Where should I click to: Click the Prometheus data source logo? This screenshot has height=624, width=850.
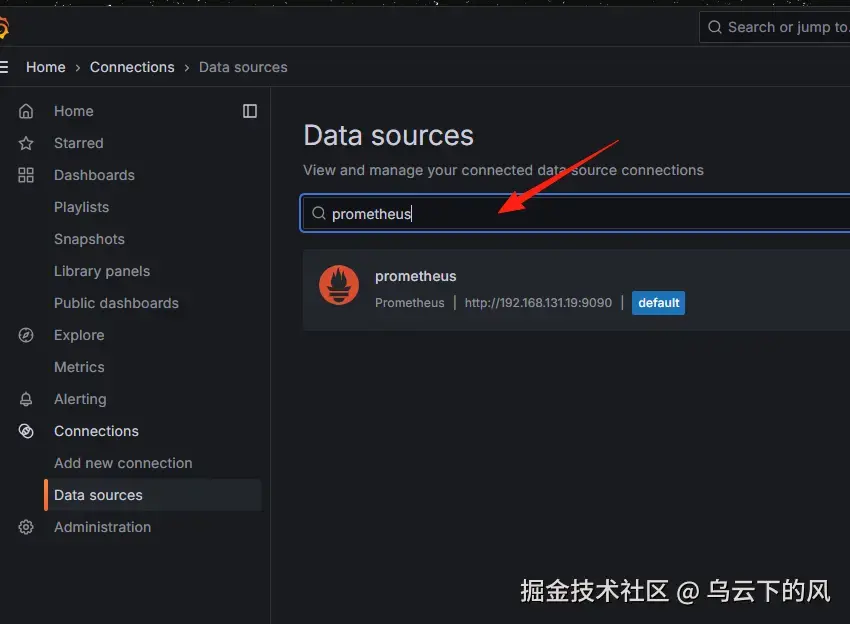point(338,285)
